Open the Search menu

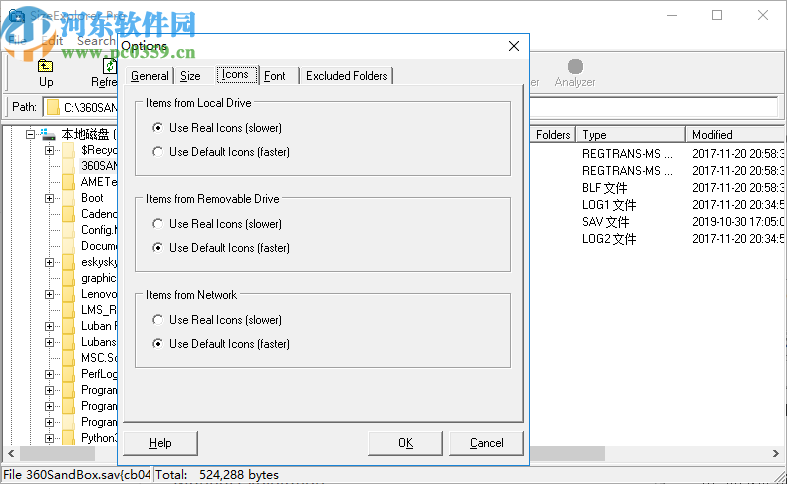96,41
